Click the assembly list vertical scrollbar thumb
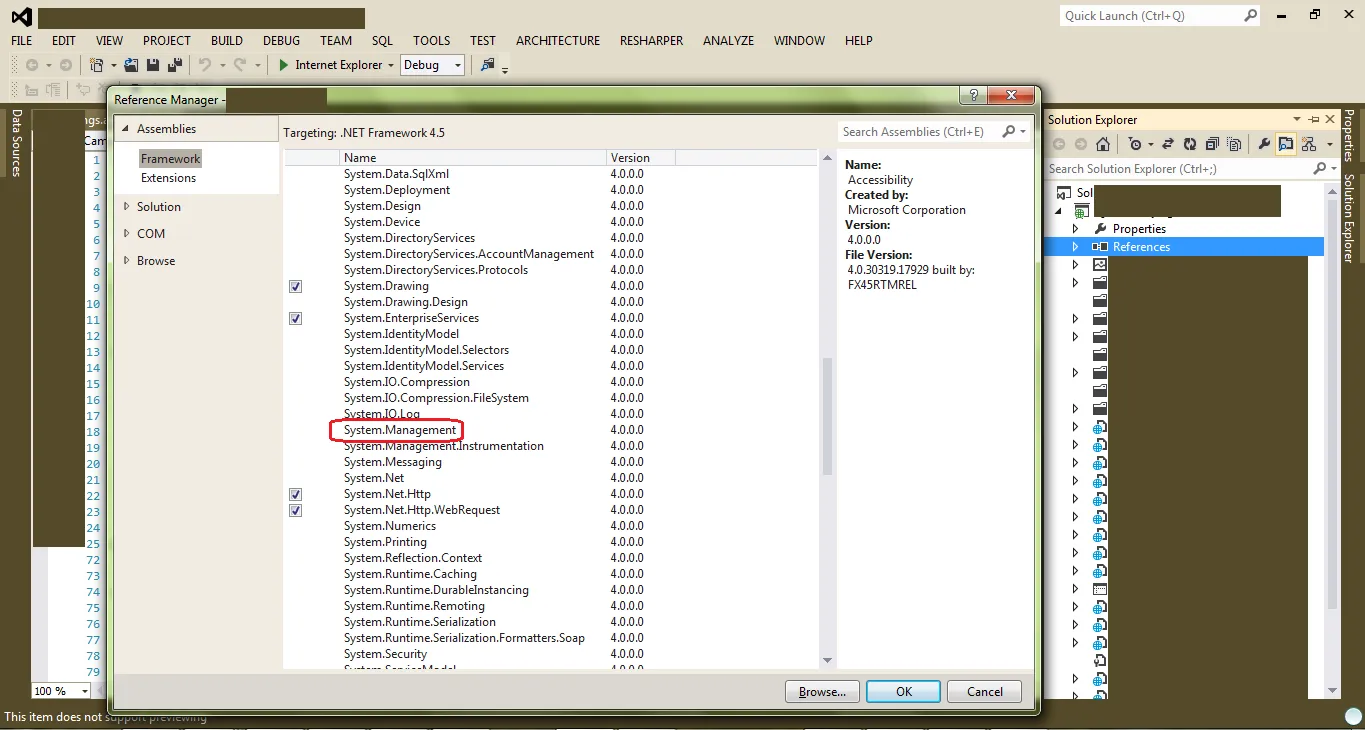 [827, 416]
